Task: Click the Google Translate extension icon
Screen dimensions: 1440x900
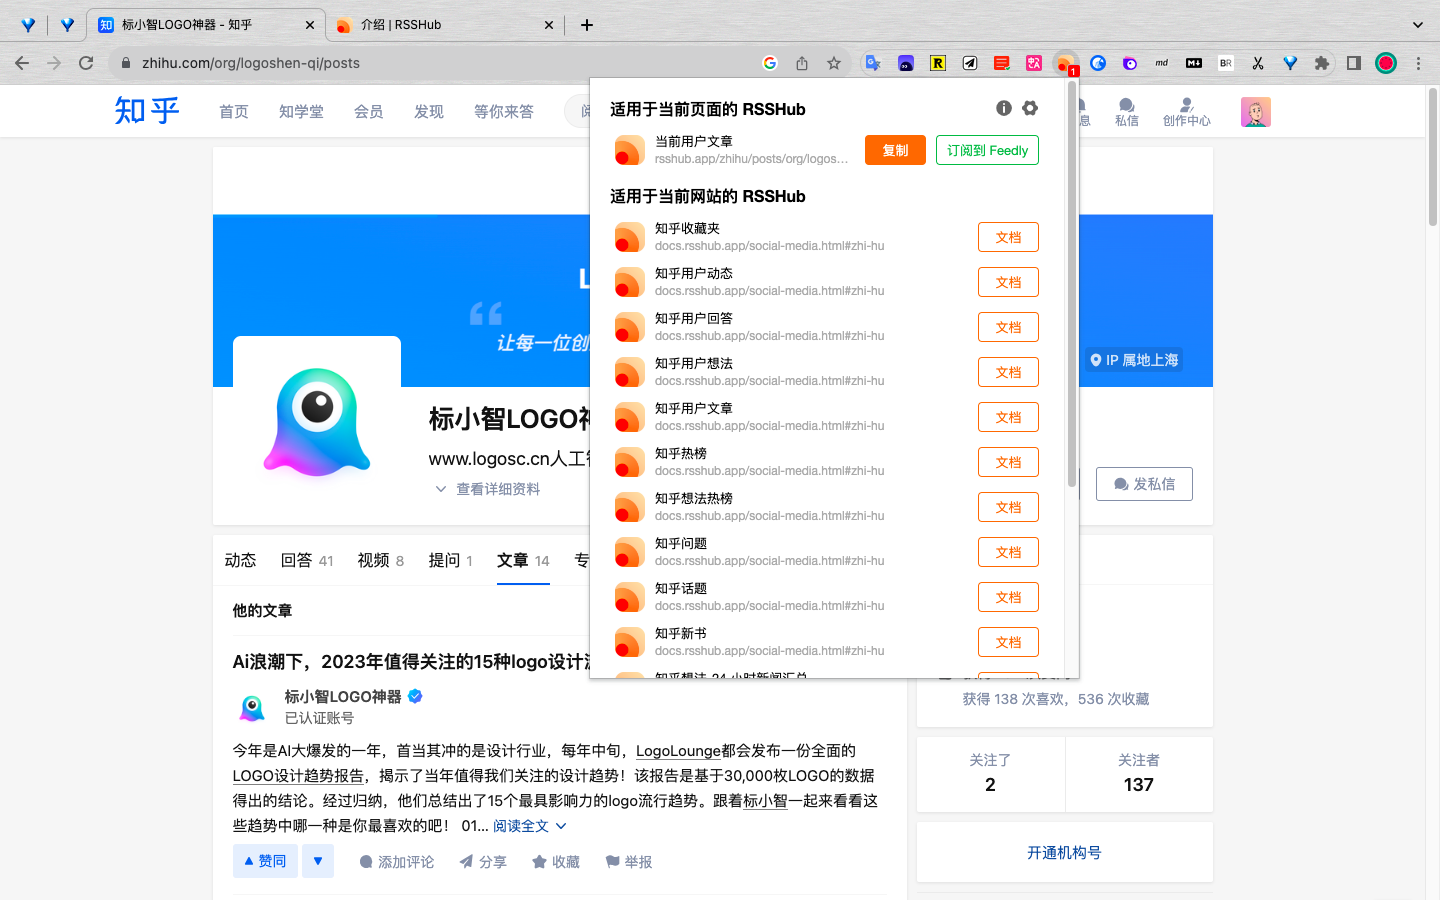Action: point(873,63)
